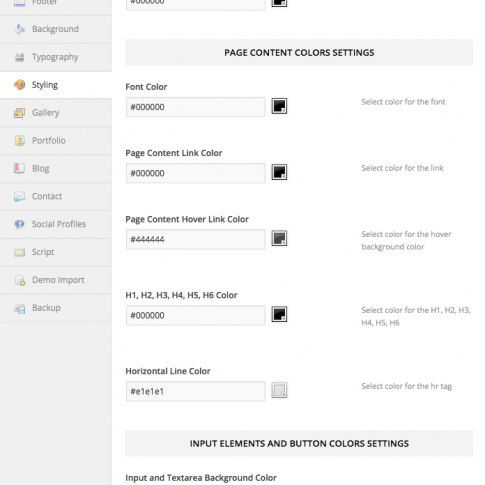The width and height of the screenshot is (485, 485).
Task: Click the Portfolio sidebar icon
Action: [x=19, y=141]
